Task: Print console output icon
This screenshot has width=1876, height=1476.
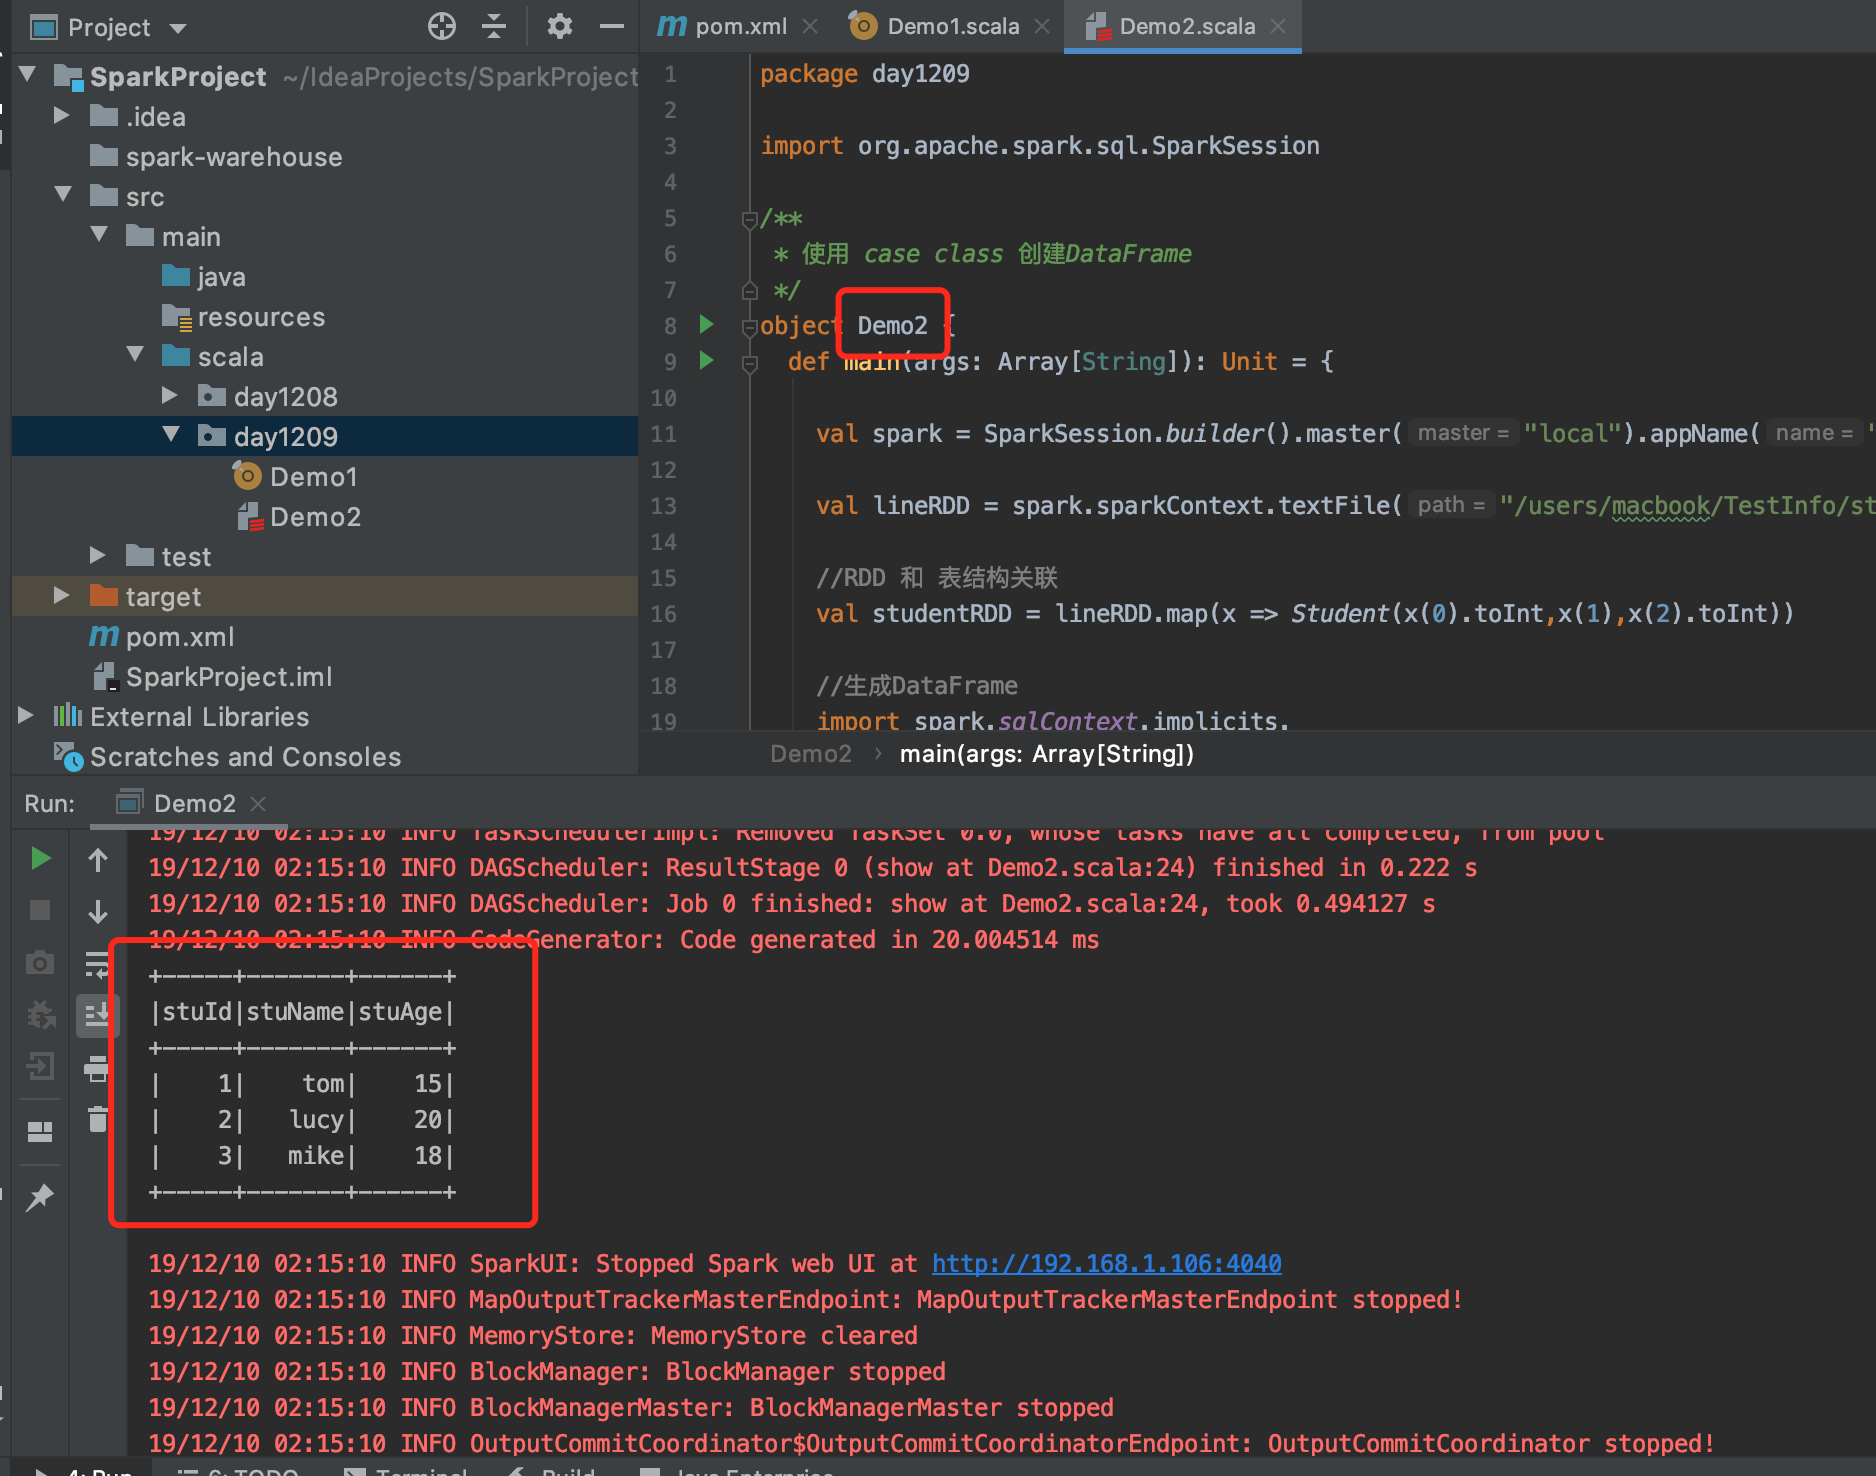Action: pyautogui.click(x=98, y=1068)
